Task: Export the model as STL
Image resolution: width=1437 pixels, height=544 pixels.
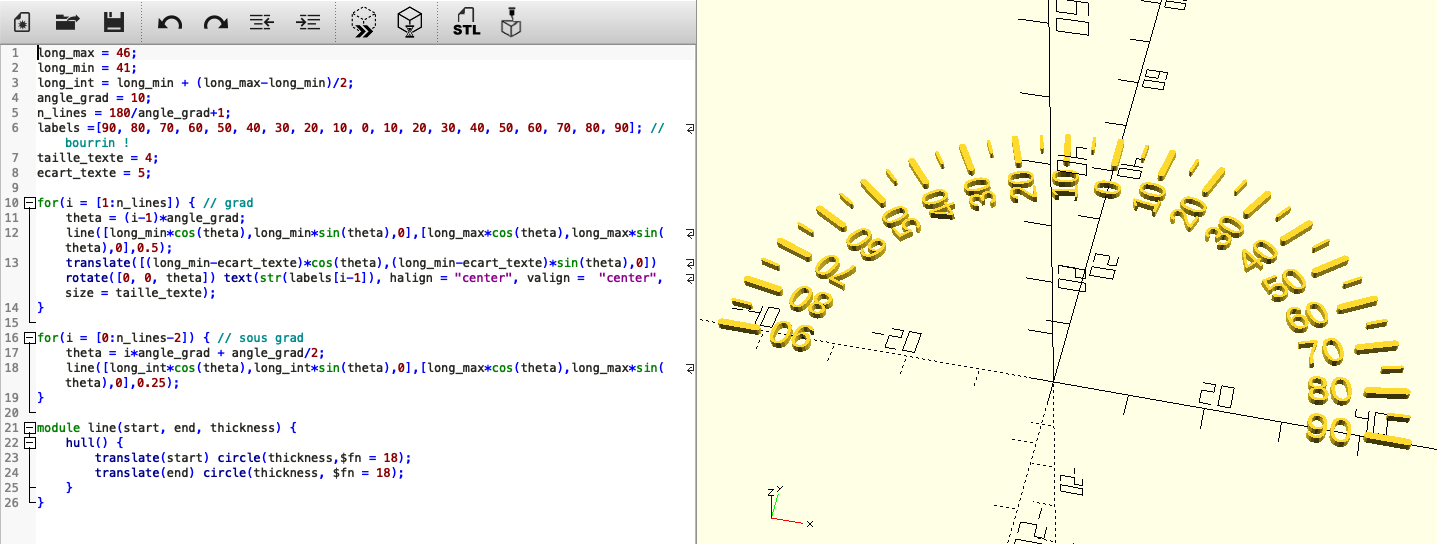Action: pos(466,22)
